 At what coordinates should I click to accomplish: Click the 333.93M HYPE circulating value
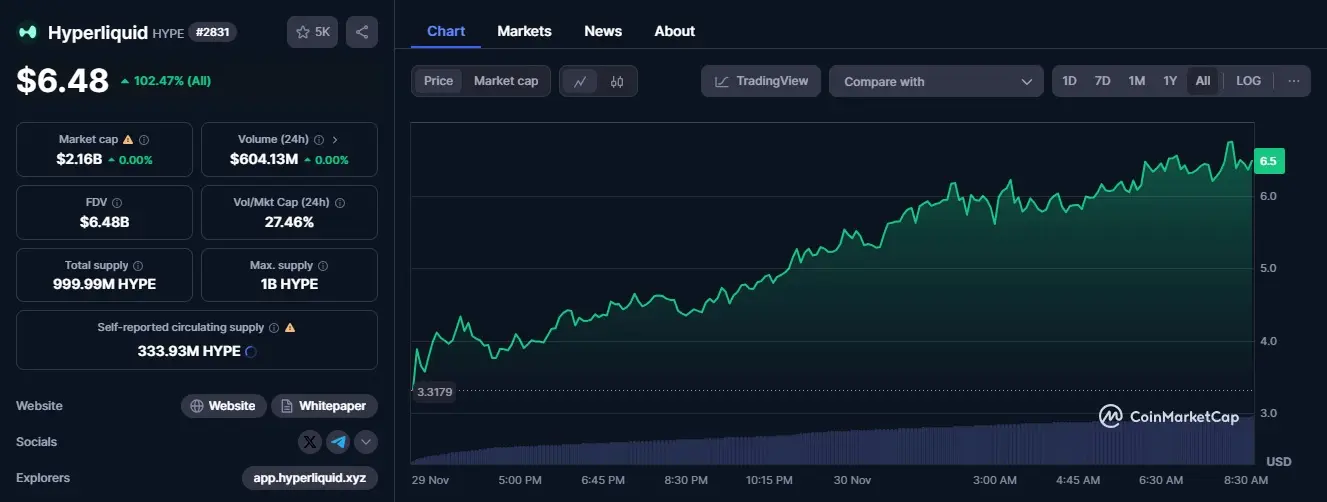tap(189, 351)
